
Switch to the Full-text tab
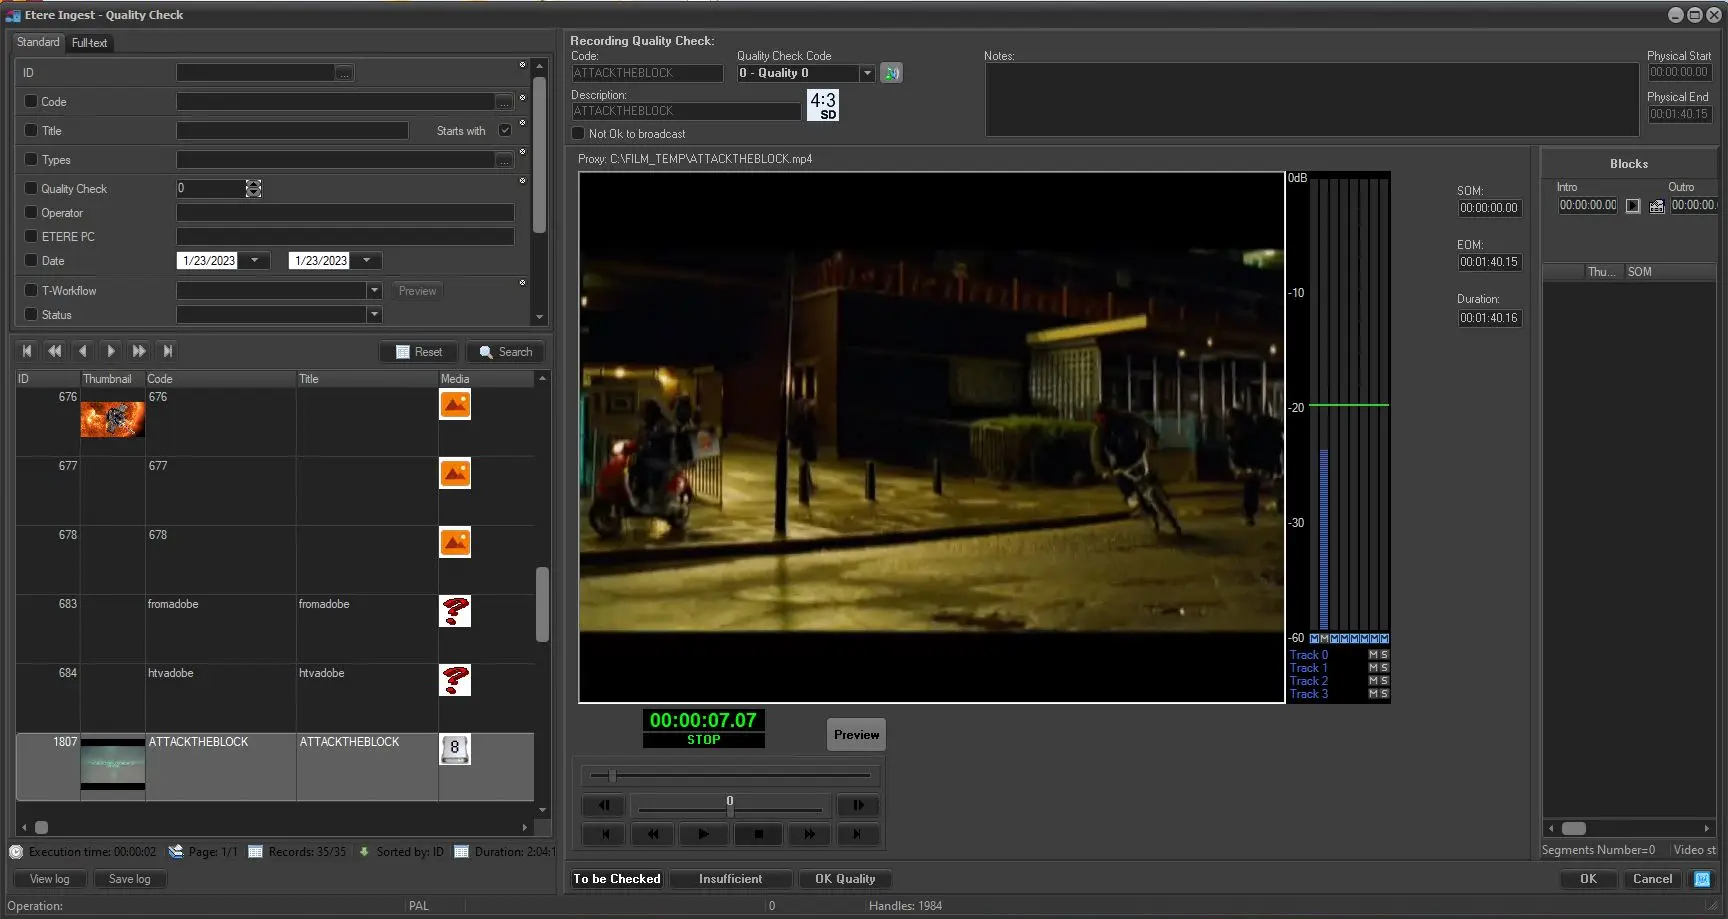coord(89,43)
